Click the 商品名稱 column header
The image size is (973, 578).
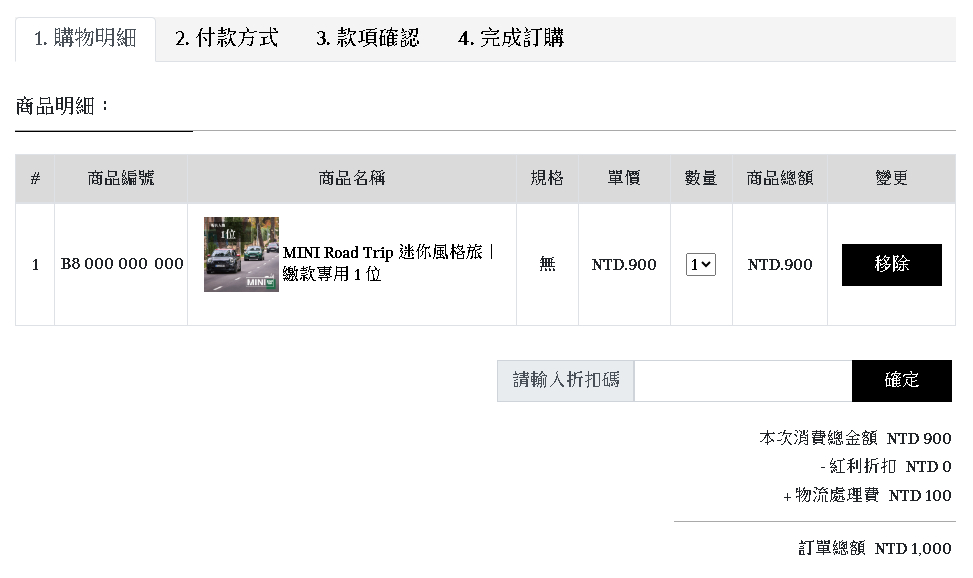[351, 179]
